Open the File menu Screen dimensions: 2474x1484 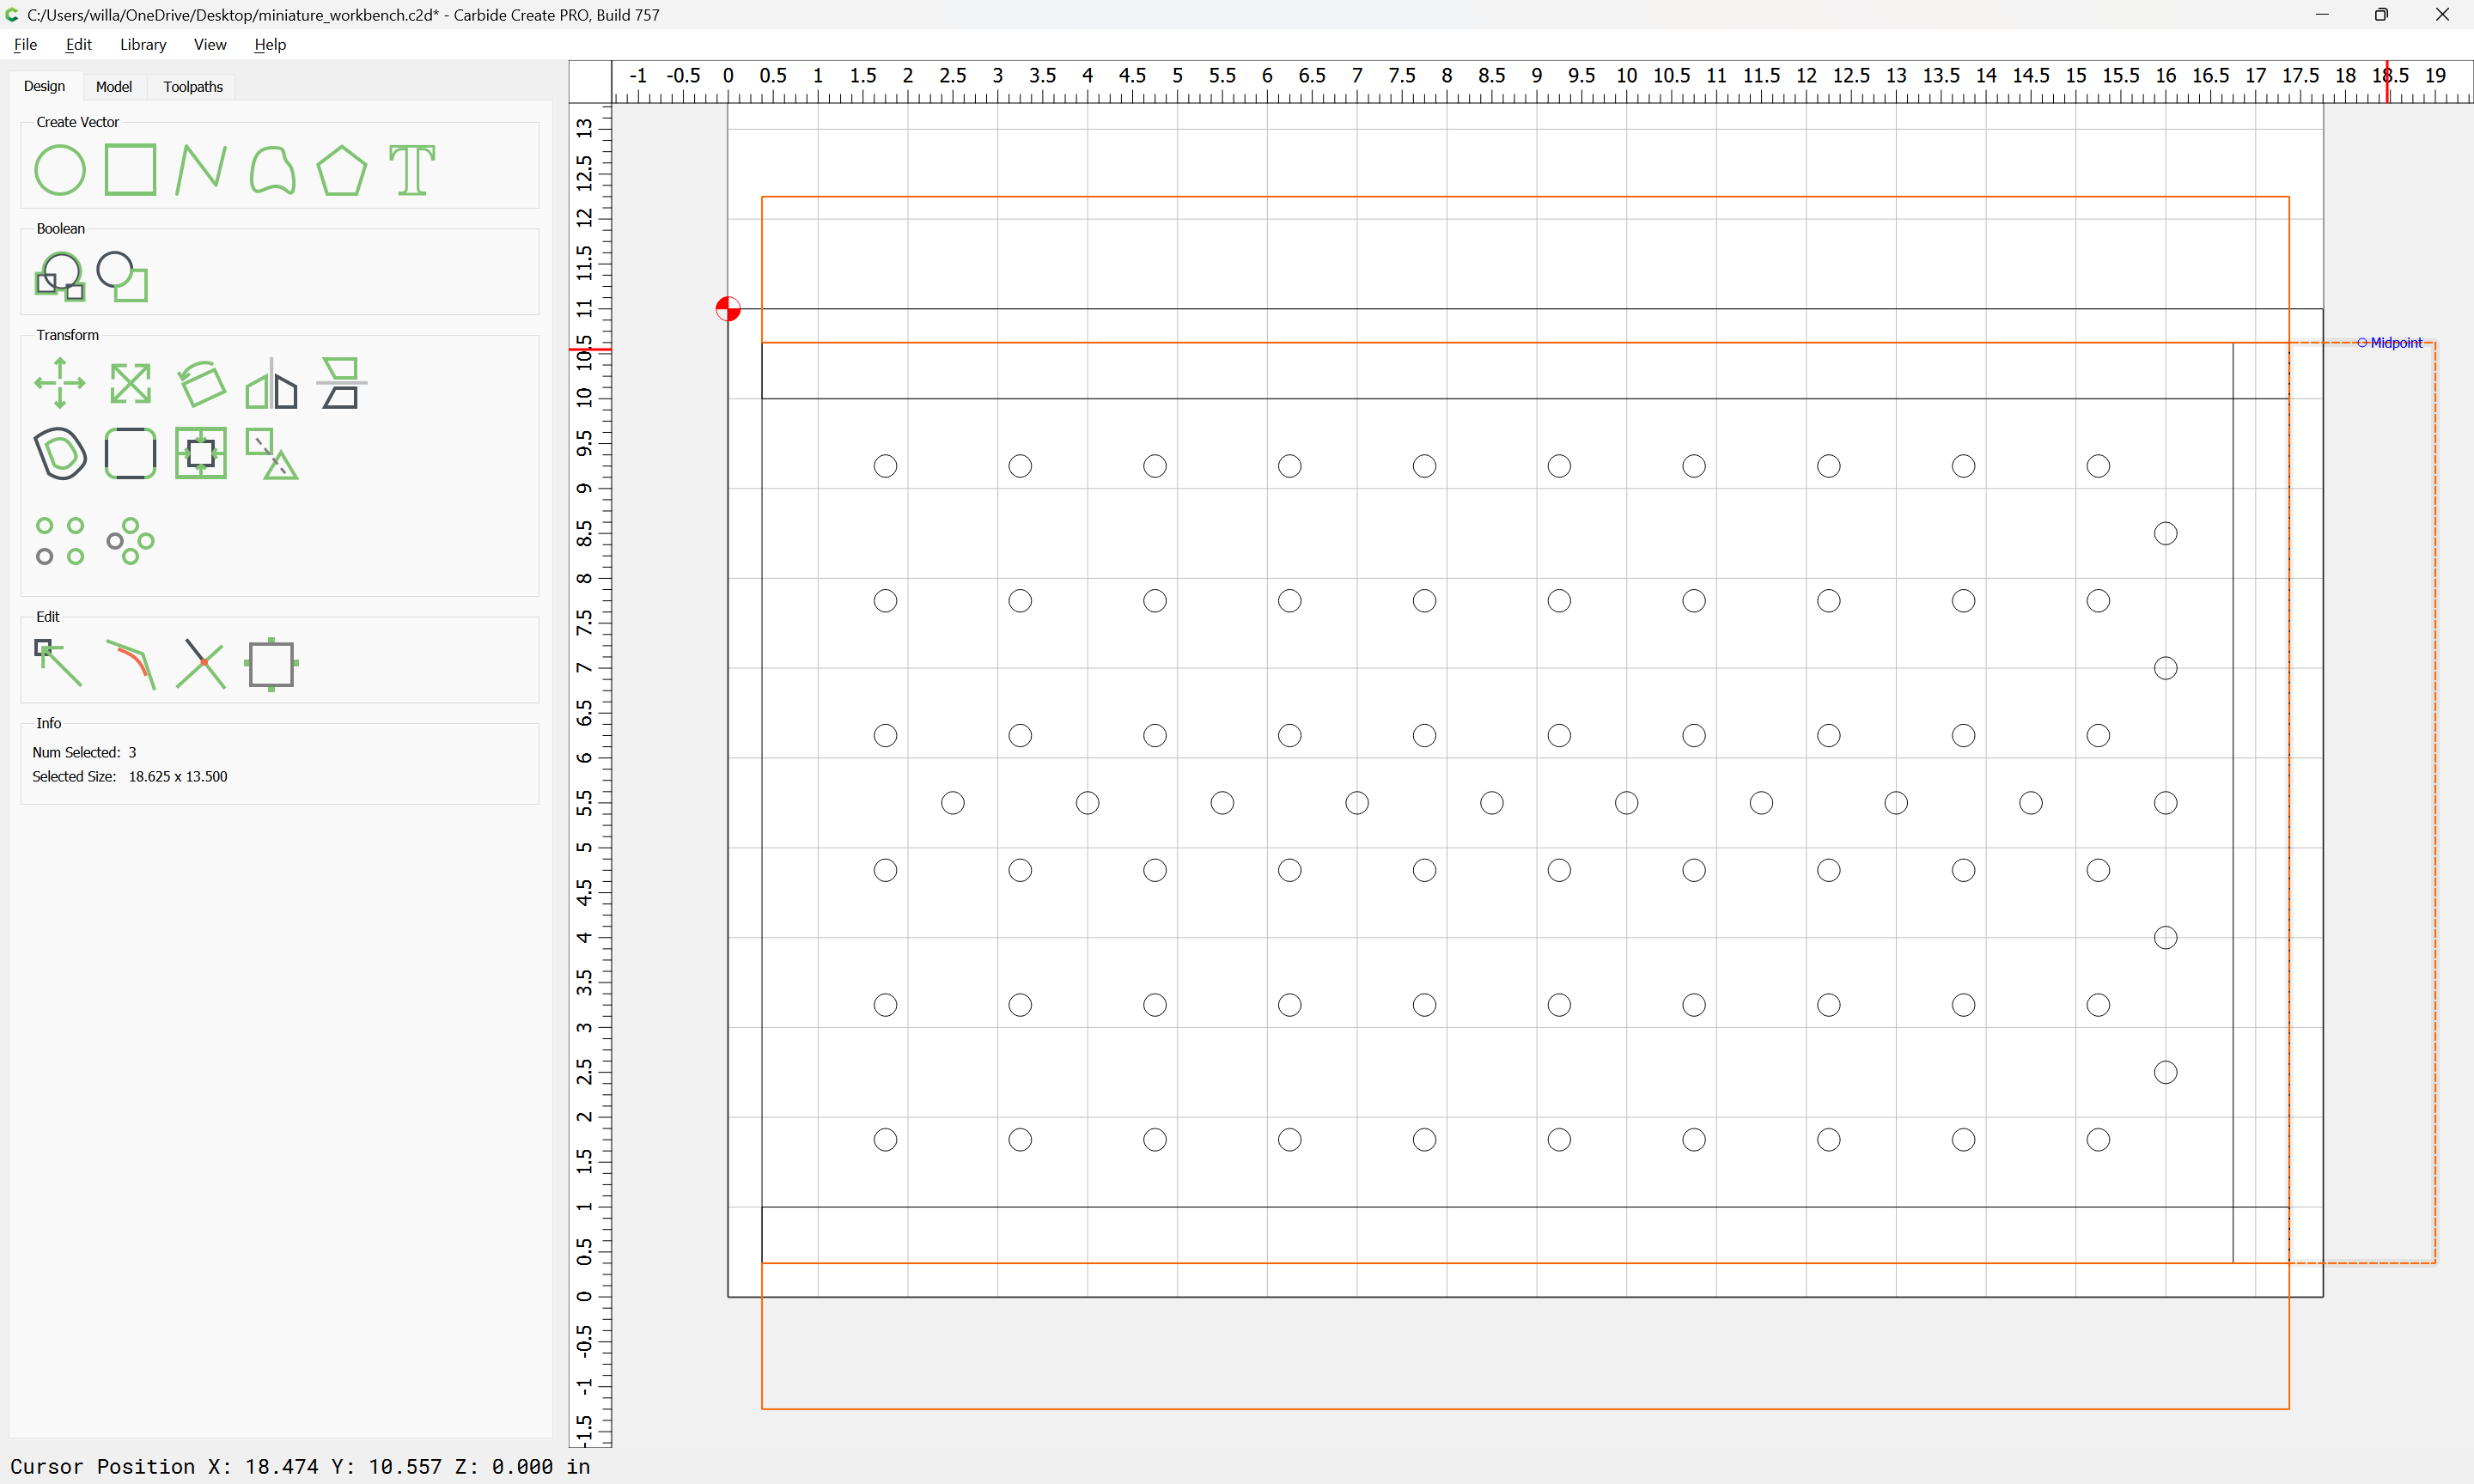pyautogui.click(x=25, y=44)
